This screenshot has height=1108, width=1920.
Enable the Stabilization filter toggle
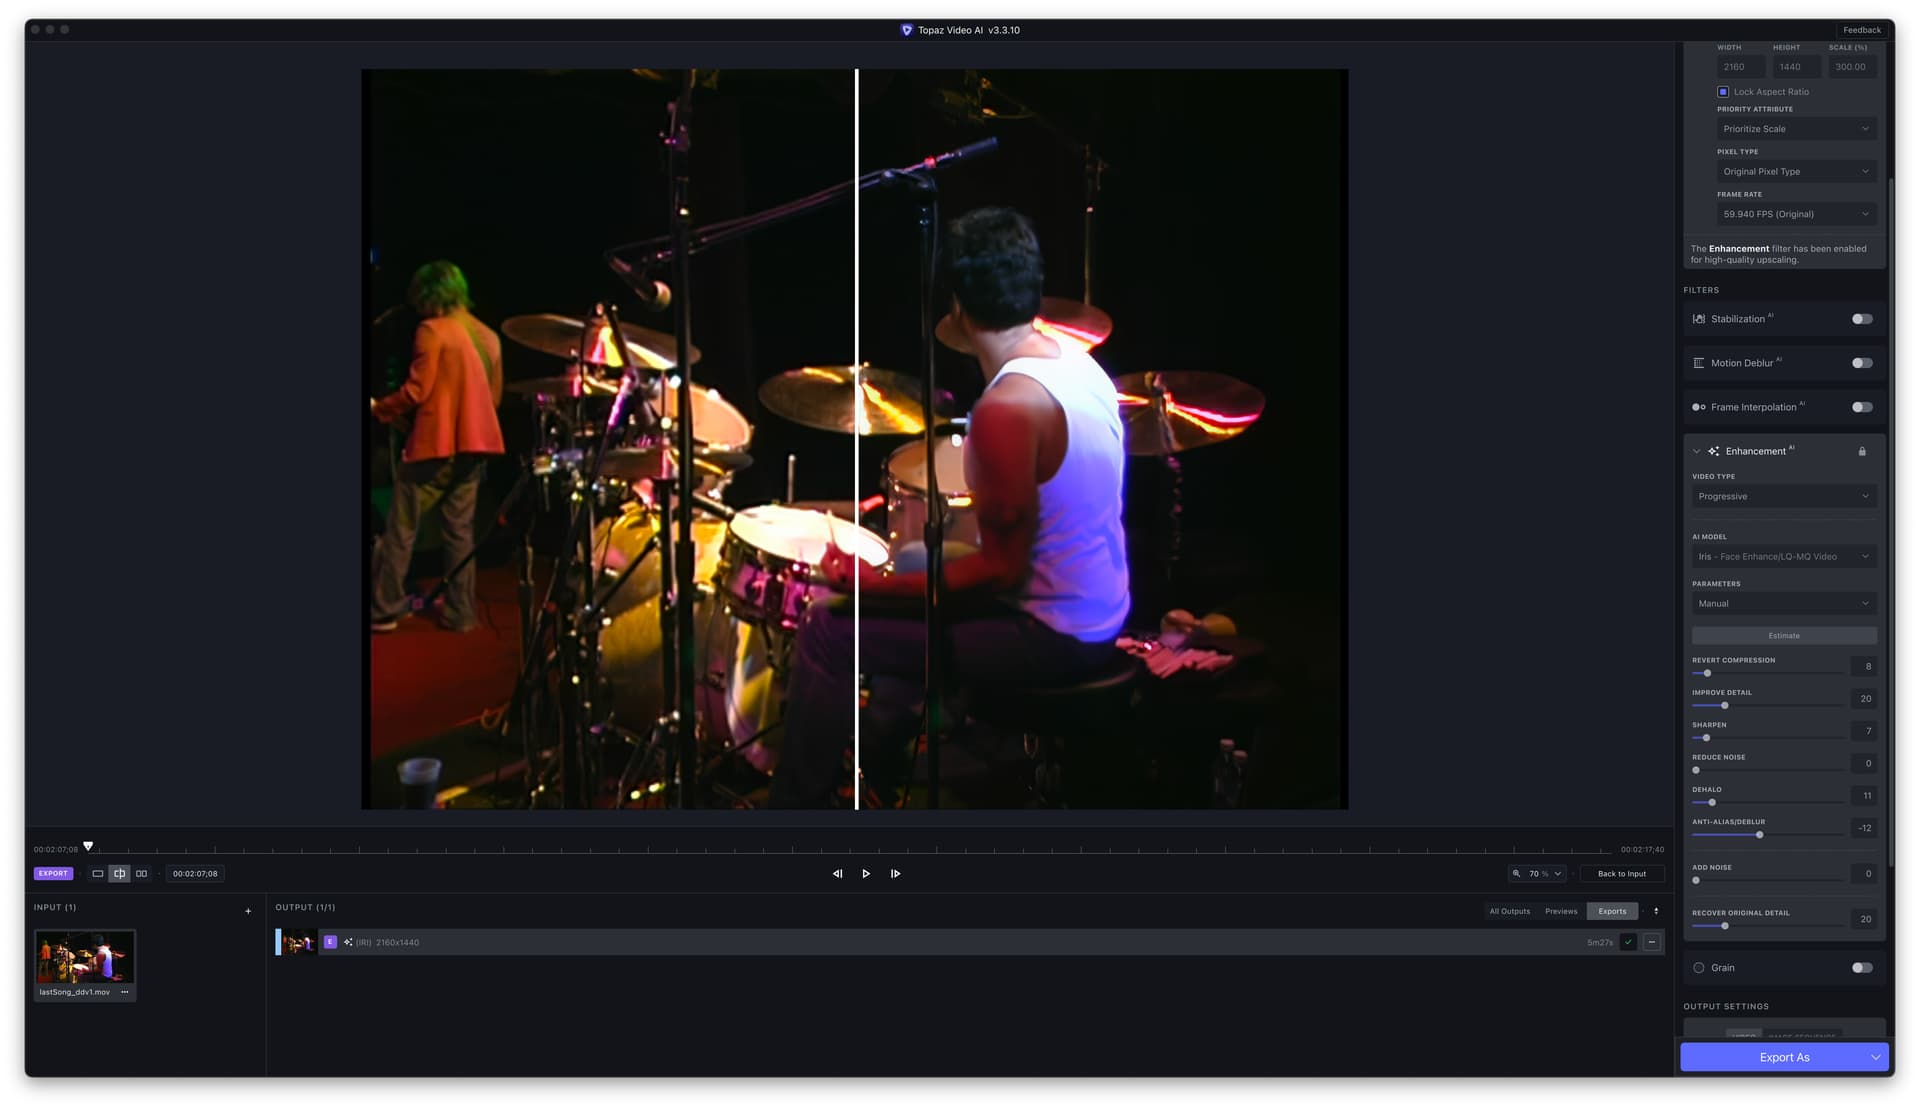[x=1862, y=319]
